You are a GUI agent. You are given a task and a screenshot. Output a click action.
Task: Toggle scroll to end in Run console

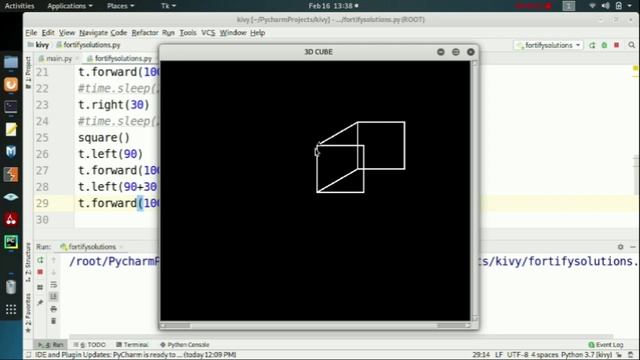coord(53,297)
